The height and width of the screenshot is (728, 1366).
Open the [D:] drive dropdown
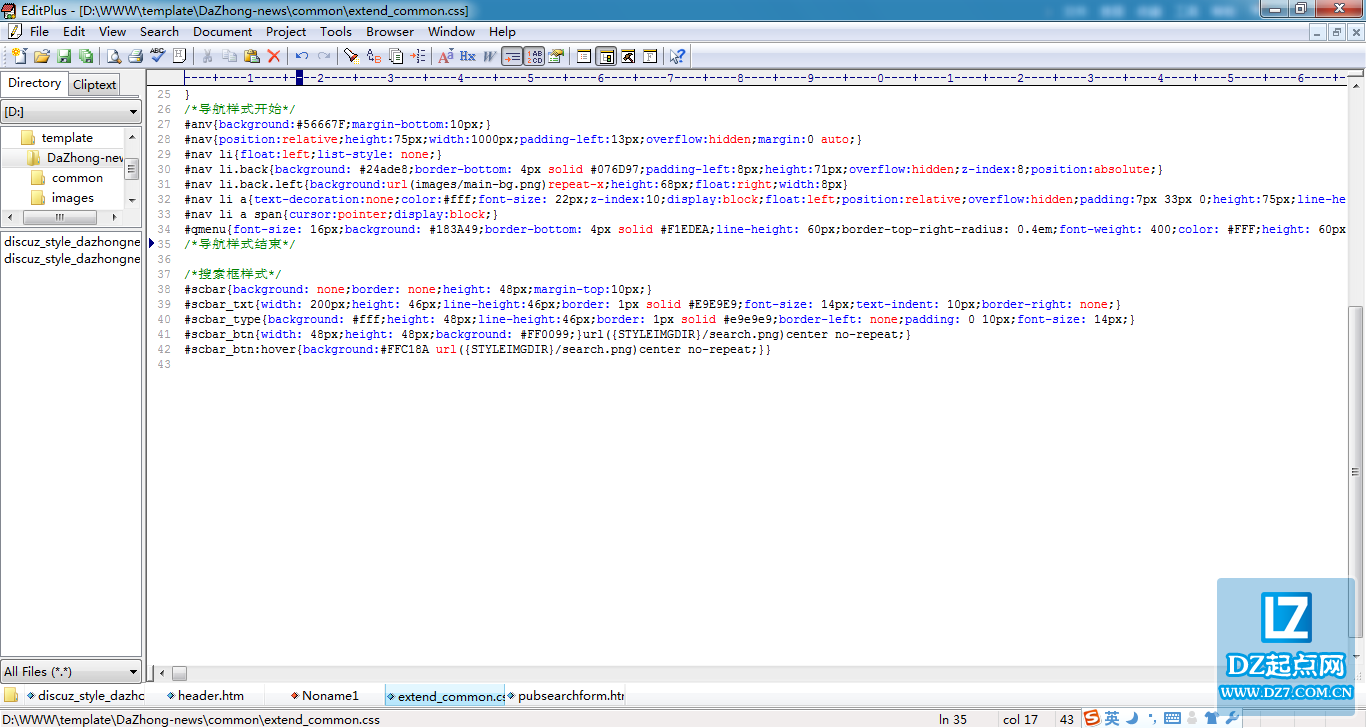71,112
